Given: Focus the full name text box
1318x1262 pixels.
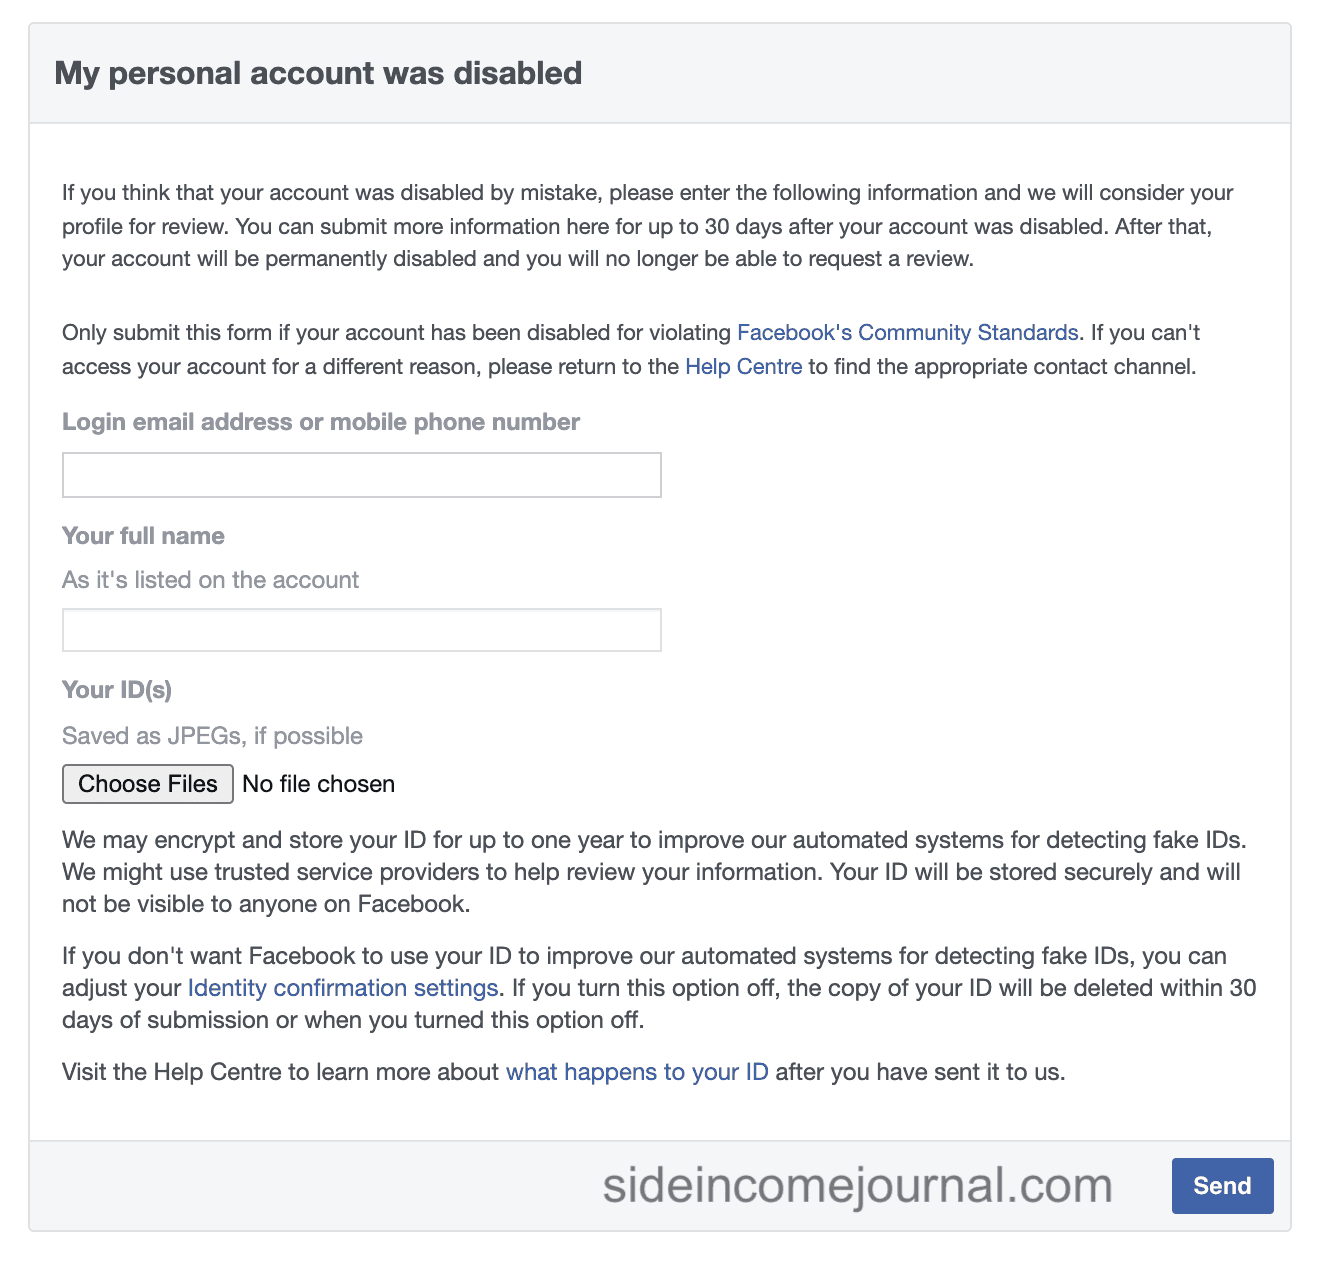Looking at the screenshot, I should [361, 630].
